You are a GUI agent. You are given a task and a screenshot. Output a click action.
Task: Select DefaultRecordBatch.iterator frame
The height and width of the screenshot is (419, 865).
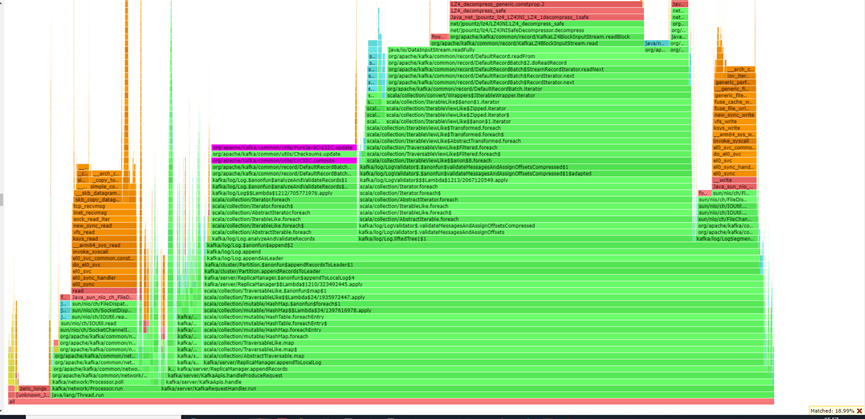[x=538, y=89]
